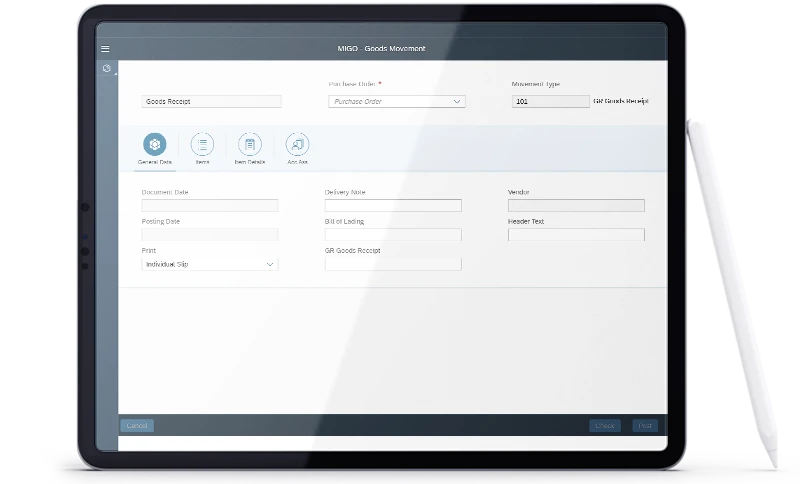Open the Item Details tab
The image size is (800, 484).
point(249,144)
